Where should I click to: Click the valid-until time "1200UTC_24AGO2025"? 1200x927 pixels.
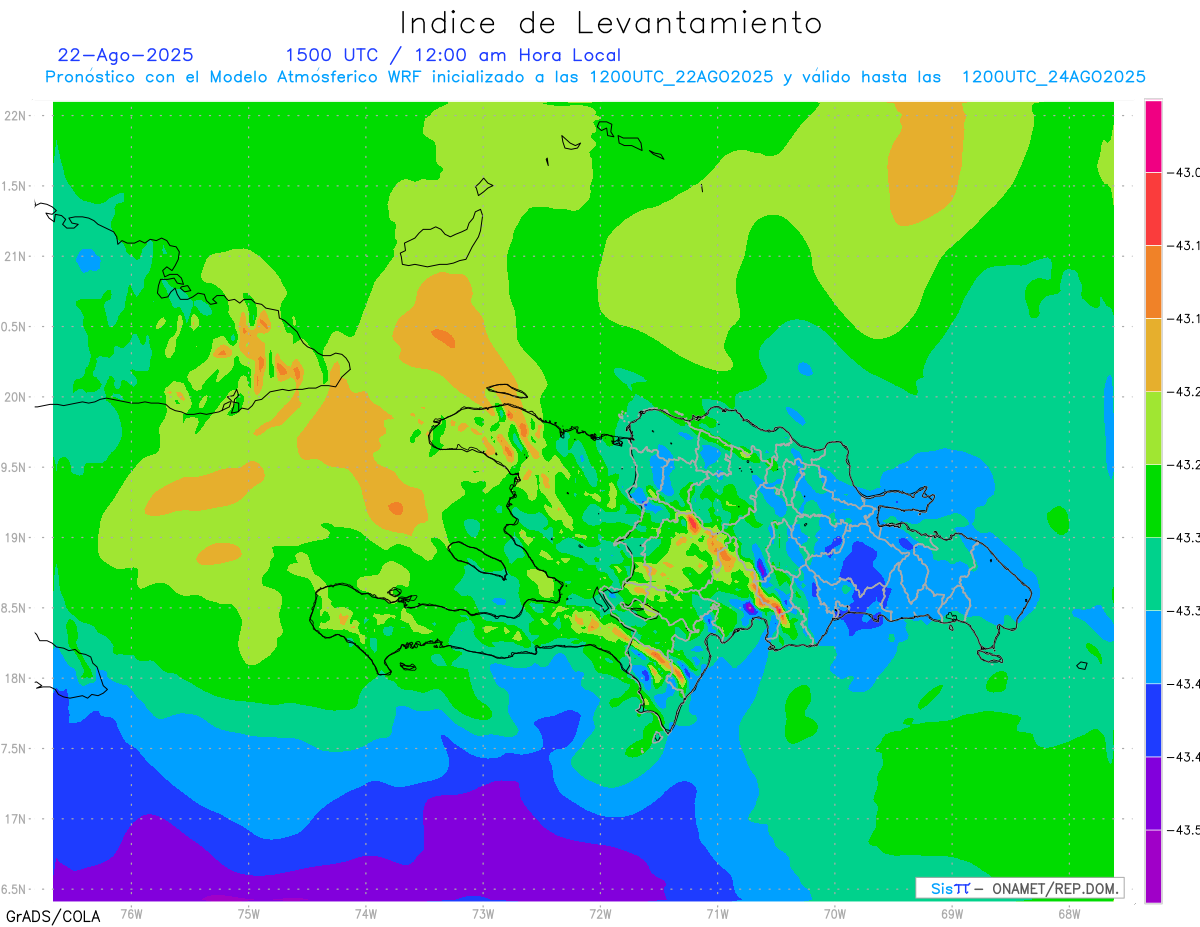pos(1053,77)
